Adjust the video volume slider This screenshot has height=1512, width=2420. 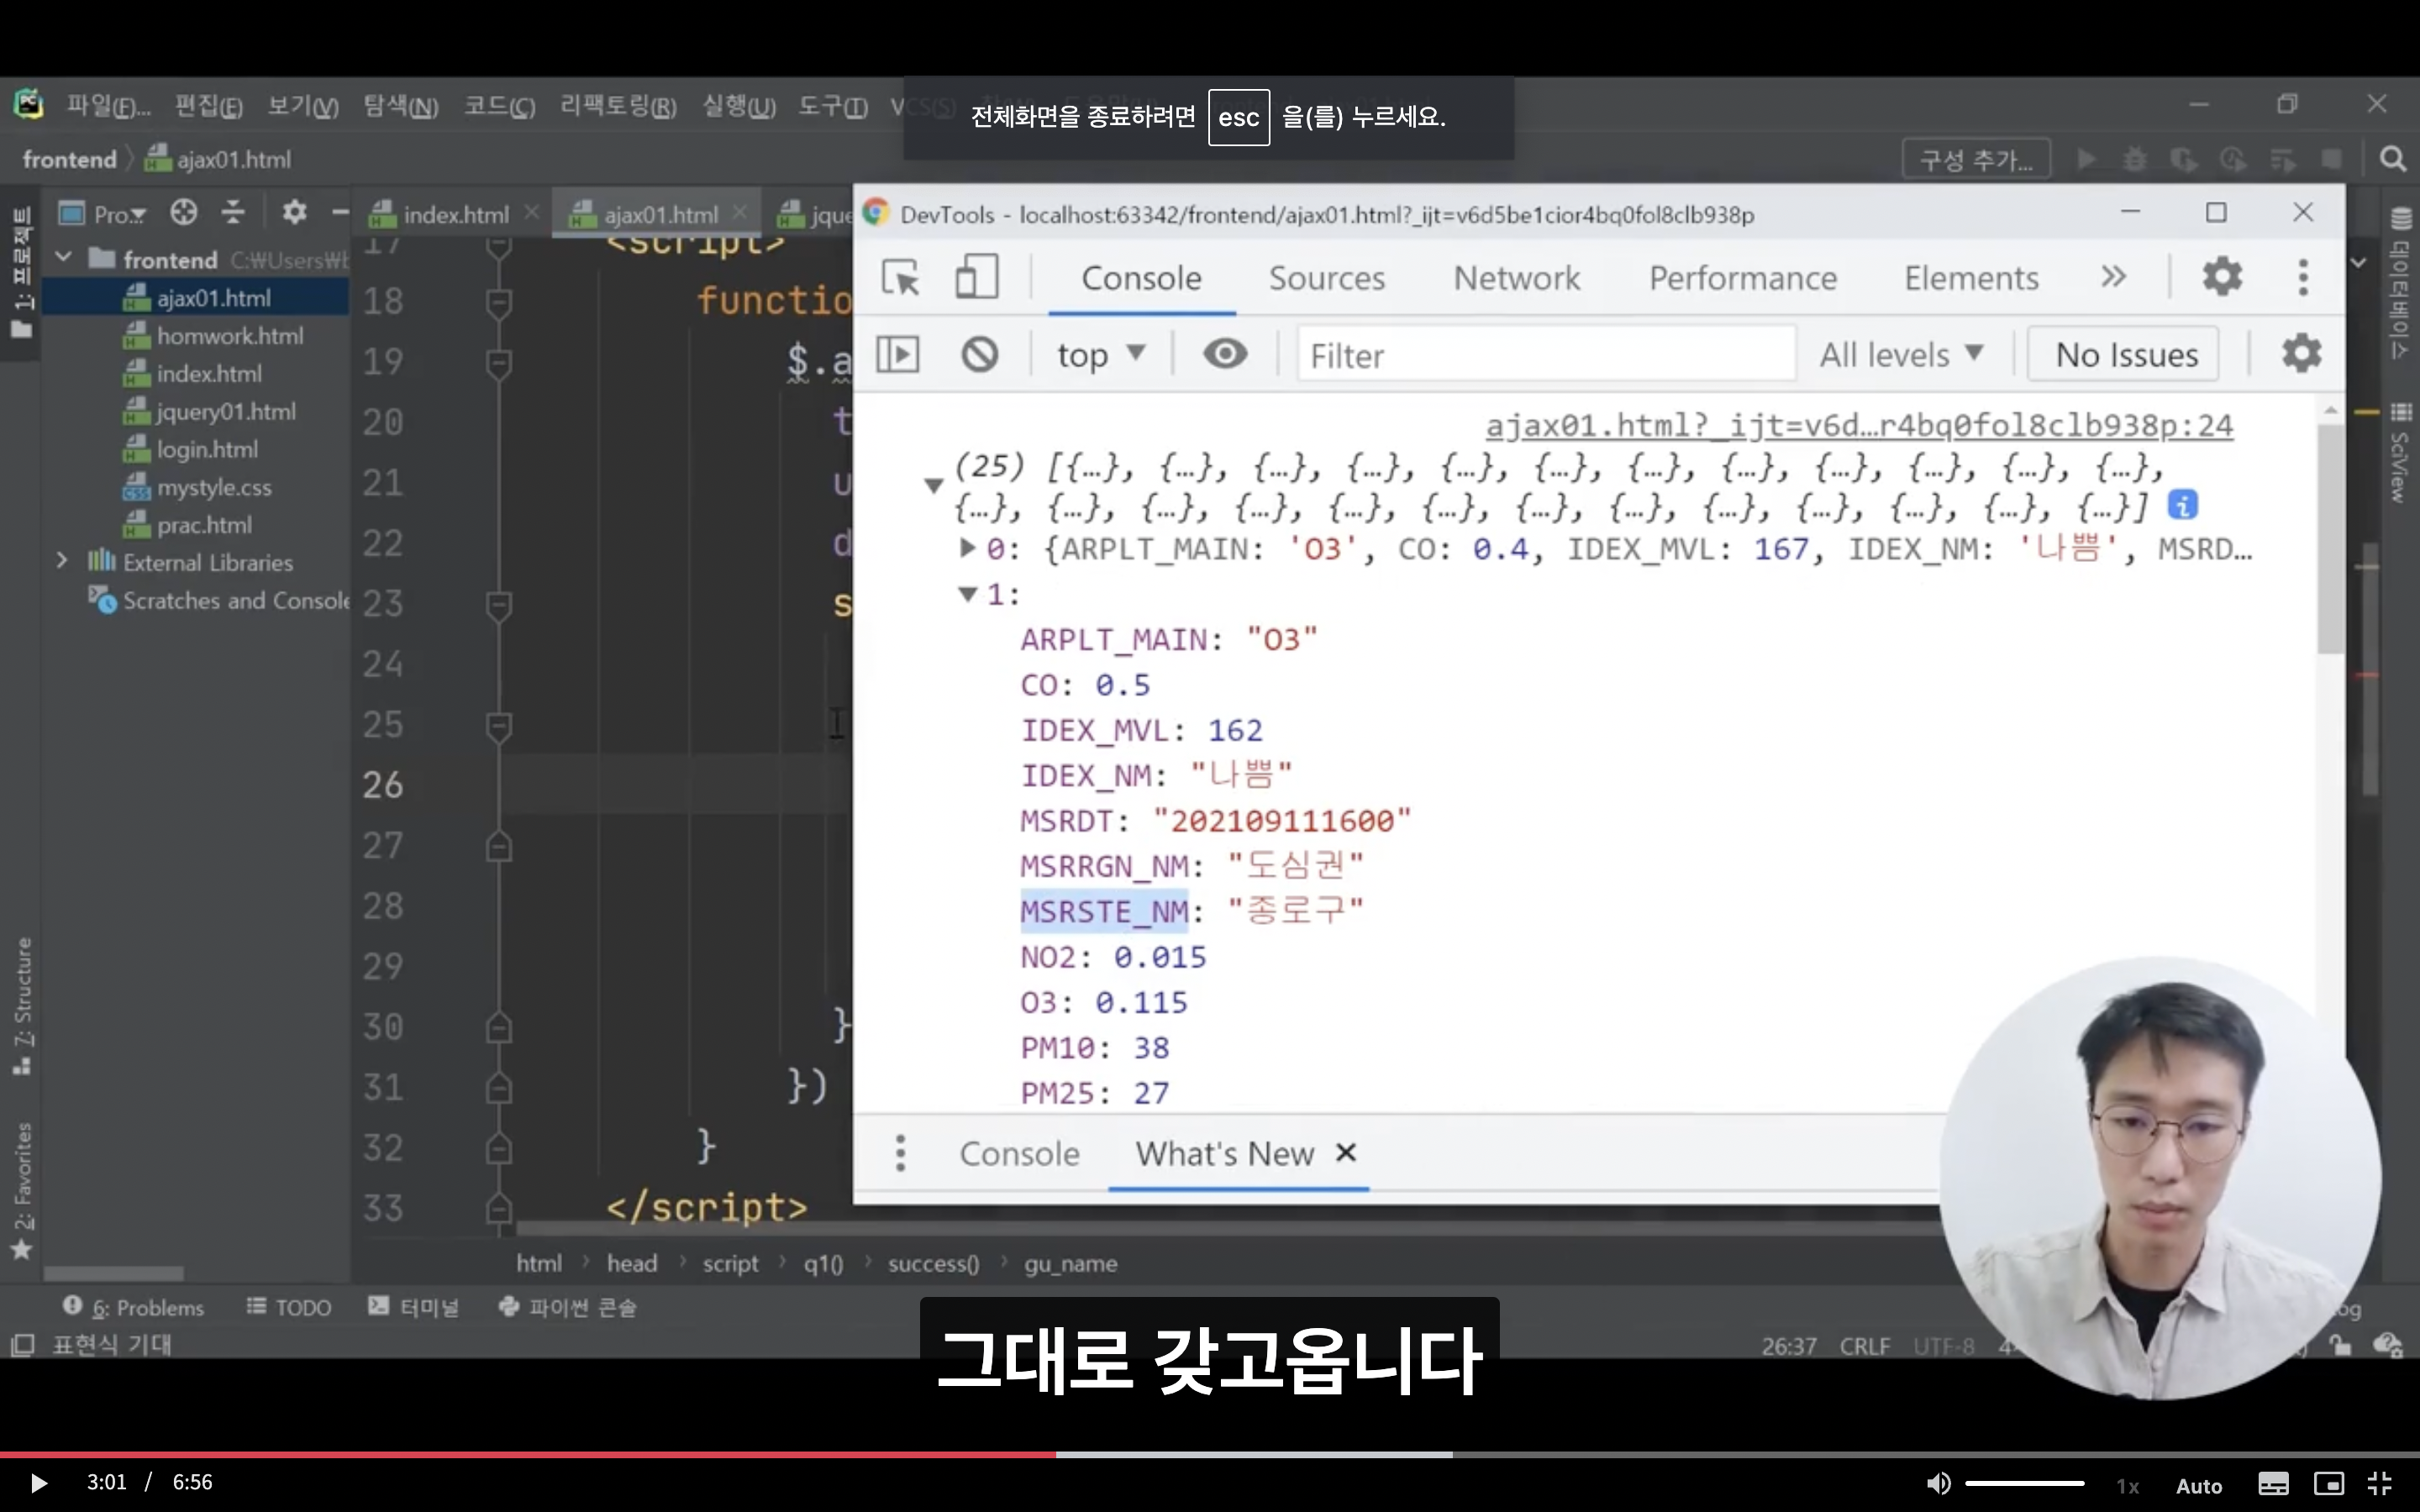(x=2024, y=1484)
